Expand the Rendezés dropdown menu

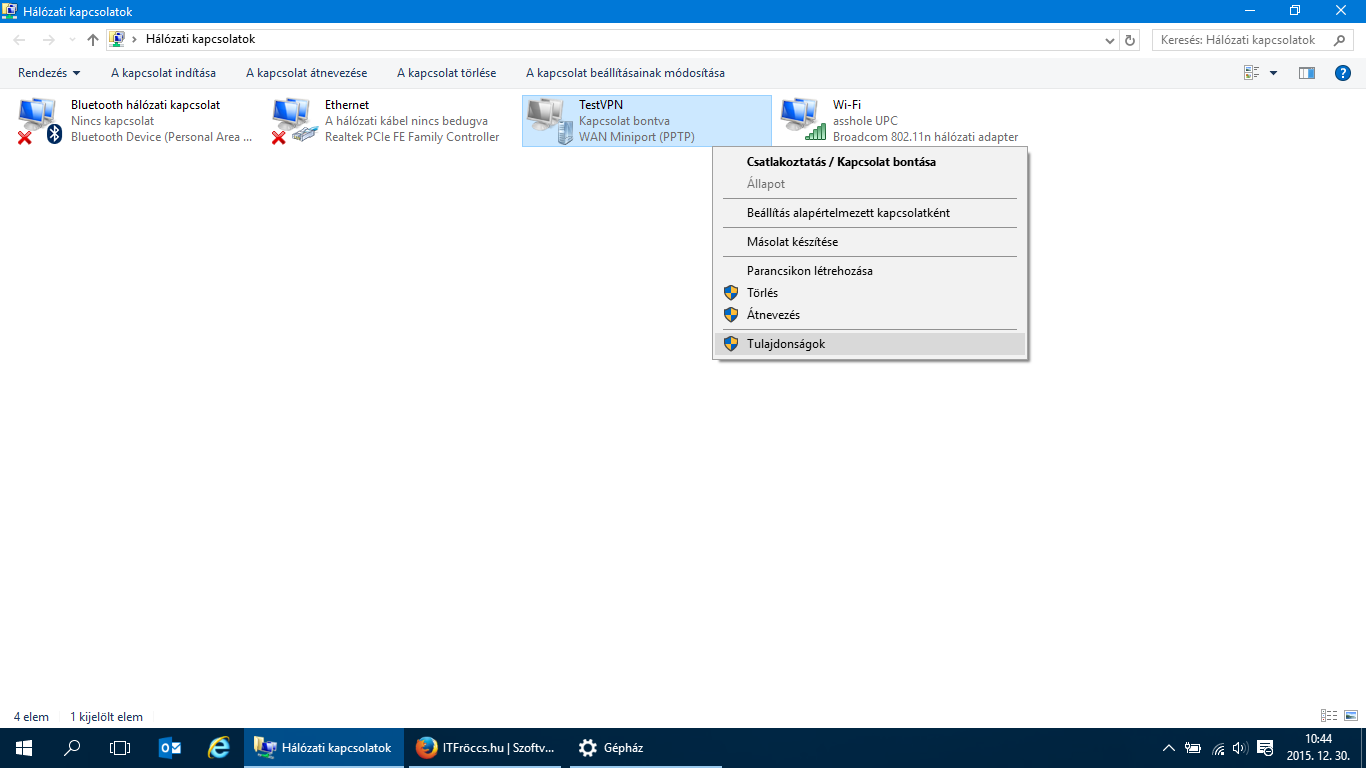pyautogui.click(x=49, y=73)
